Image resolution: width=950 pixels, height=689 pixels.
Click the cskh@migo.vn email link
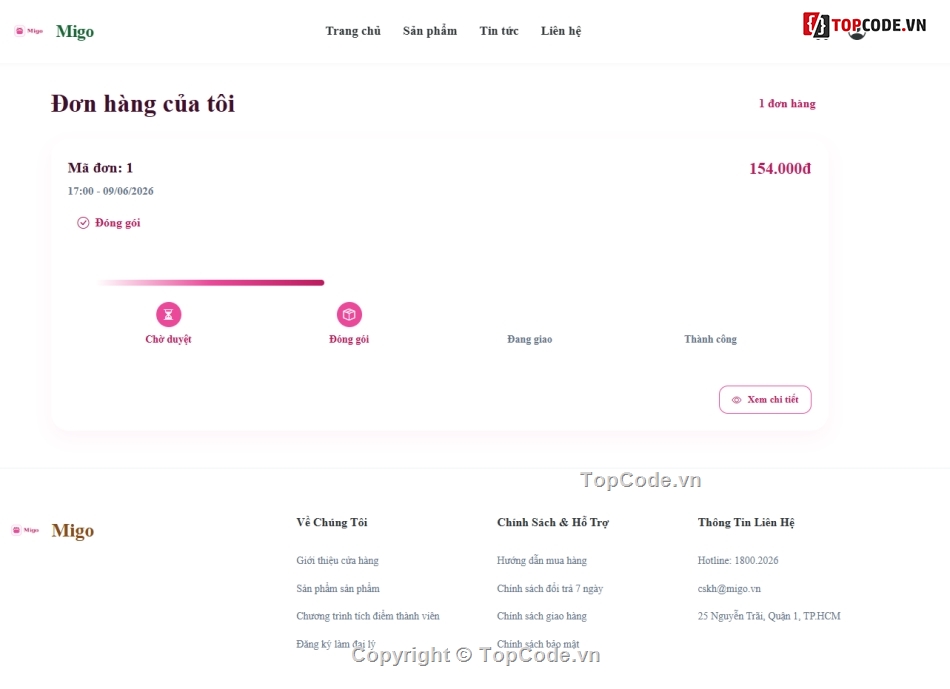pos(729,588)
